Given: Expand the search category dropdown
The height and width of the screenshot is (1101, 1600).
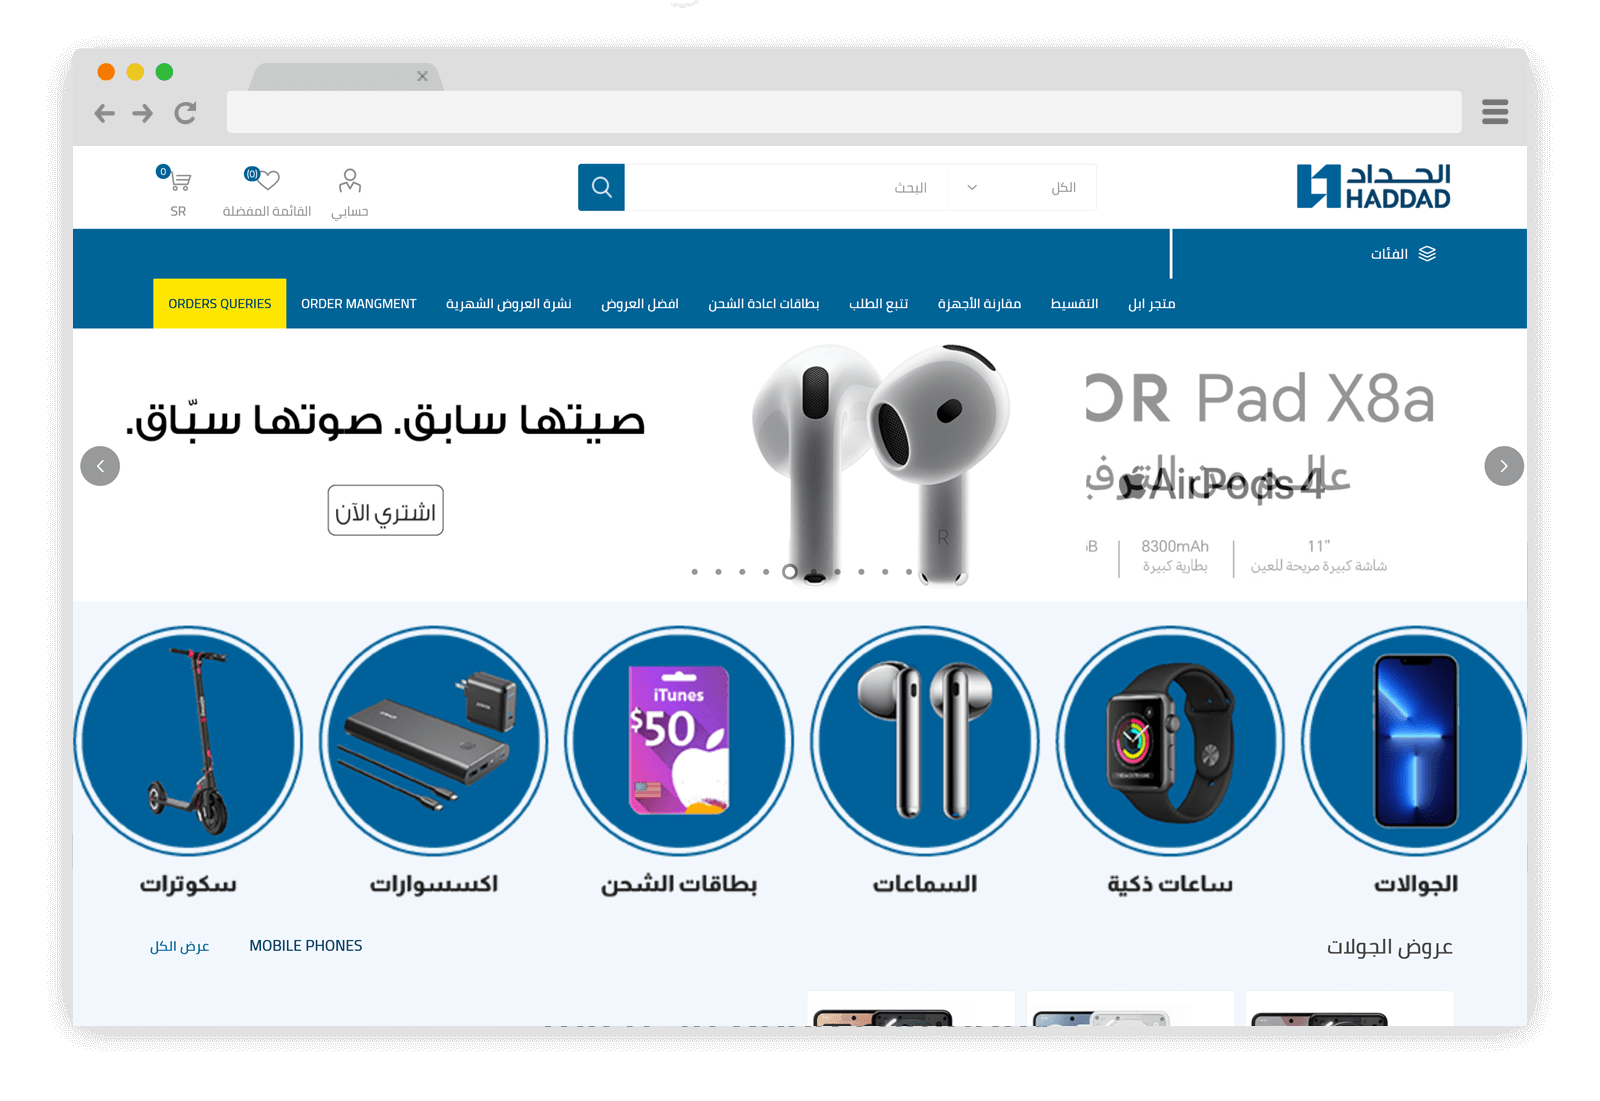Looking at the screenshot, I should (1021, 187).
